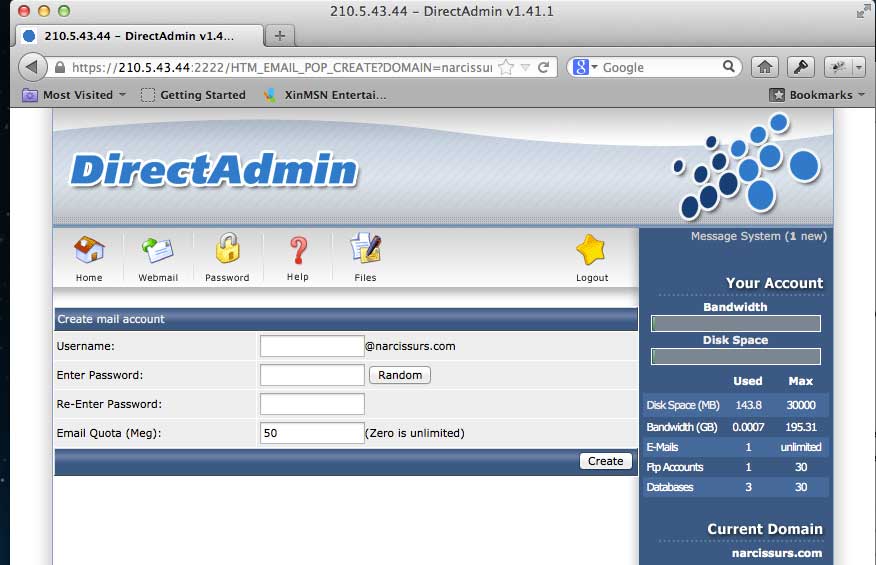Click the Disk Space (MB) row label
The height and width of the screenshot is (565, 876).
pyautogui.click(x=683, y=405)
